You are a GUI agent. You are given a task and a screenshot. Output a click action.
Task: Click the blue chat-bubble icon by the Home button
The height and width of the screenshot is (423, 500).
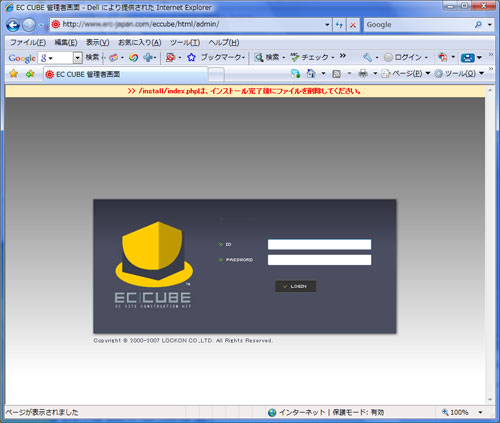tap(295, 73)
